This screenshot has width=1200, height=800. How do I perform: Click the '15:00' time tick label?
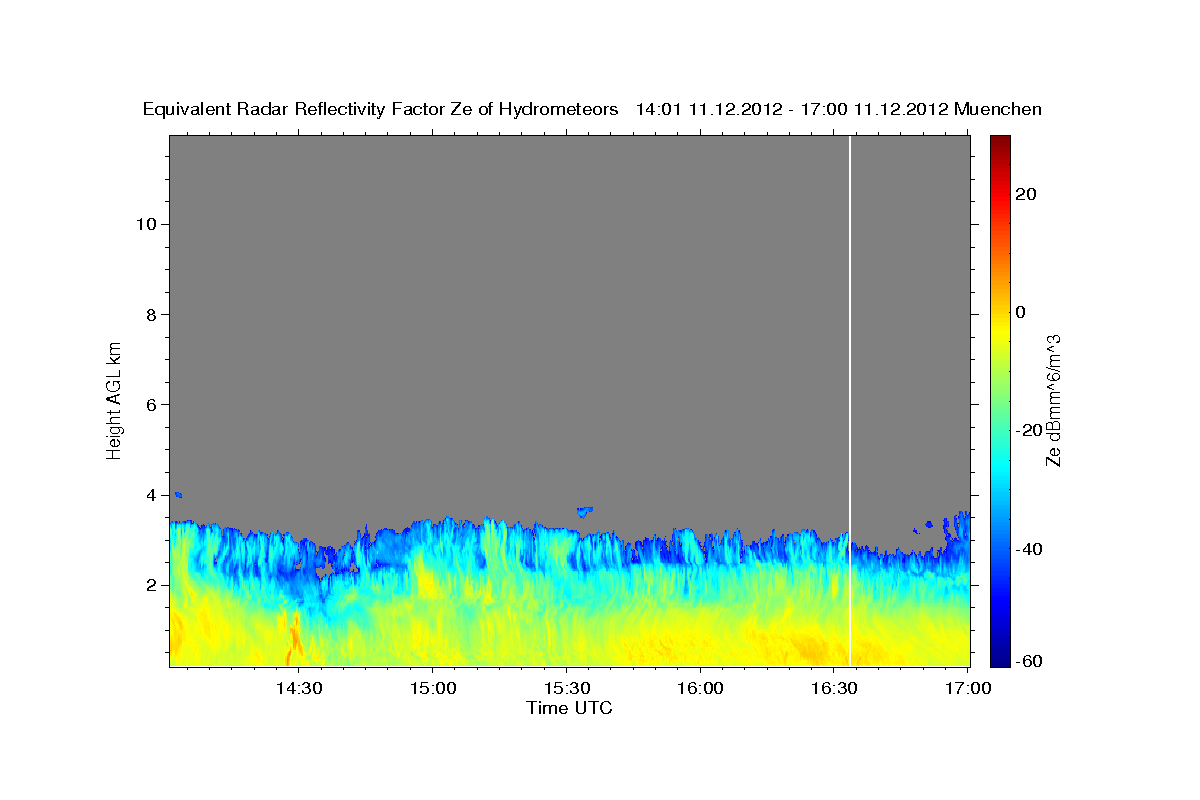click(432, 688)
